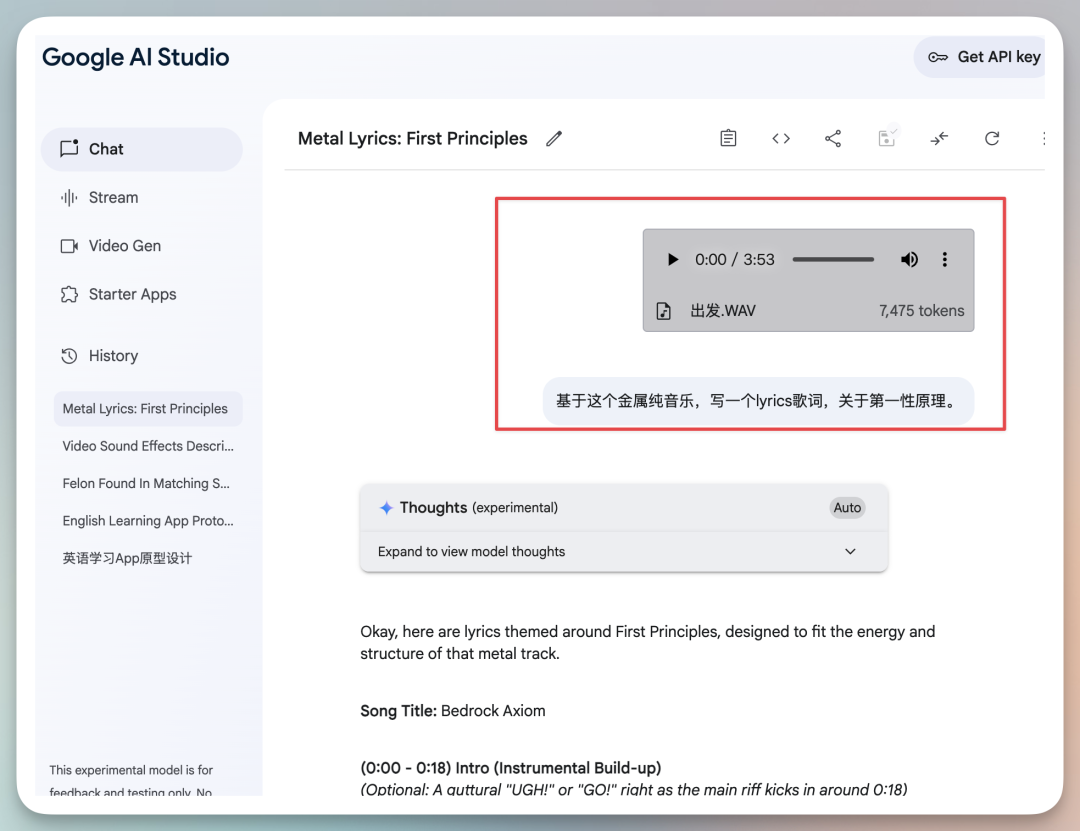The image size is (1080, 831).
Task: Click the Google AI Studio logo
Action: [x=136, y=57]
